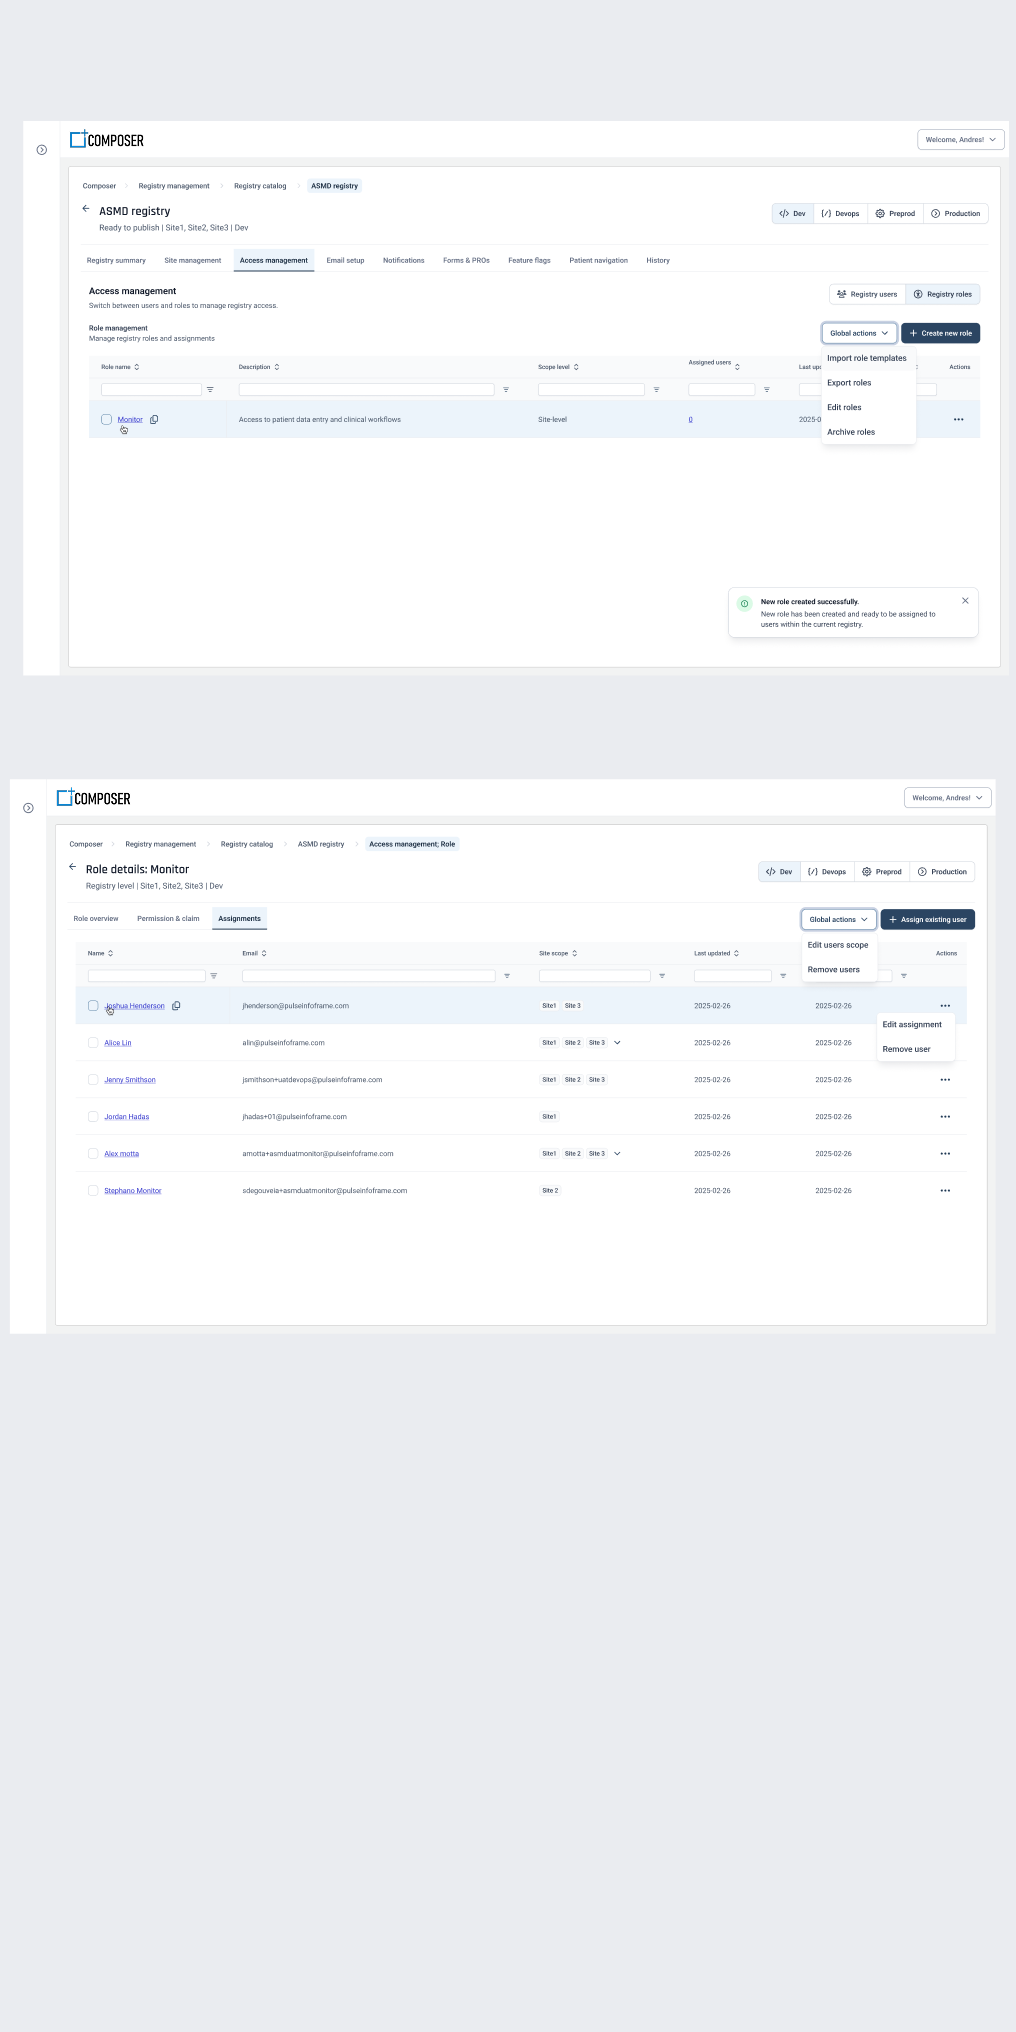Expand sidebar in ASMD registry screen
This screenshot has width=1016, height=2032.
coord(42,150)
